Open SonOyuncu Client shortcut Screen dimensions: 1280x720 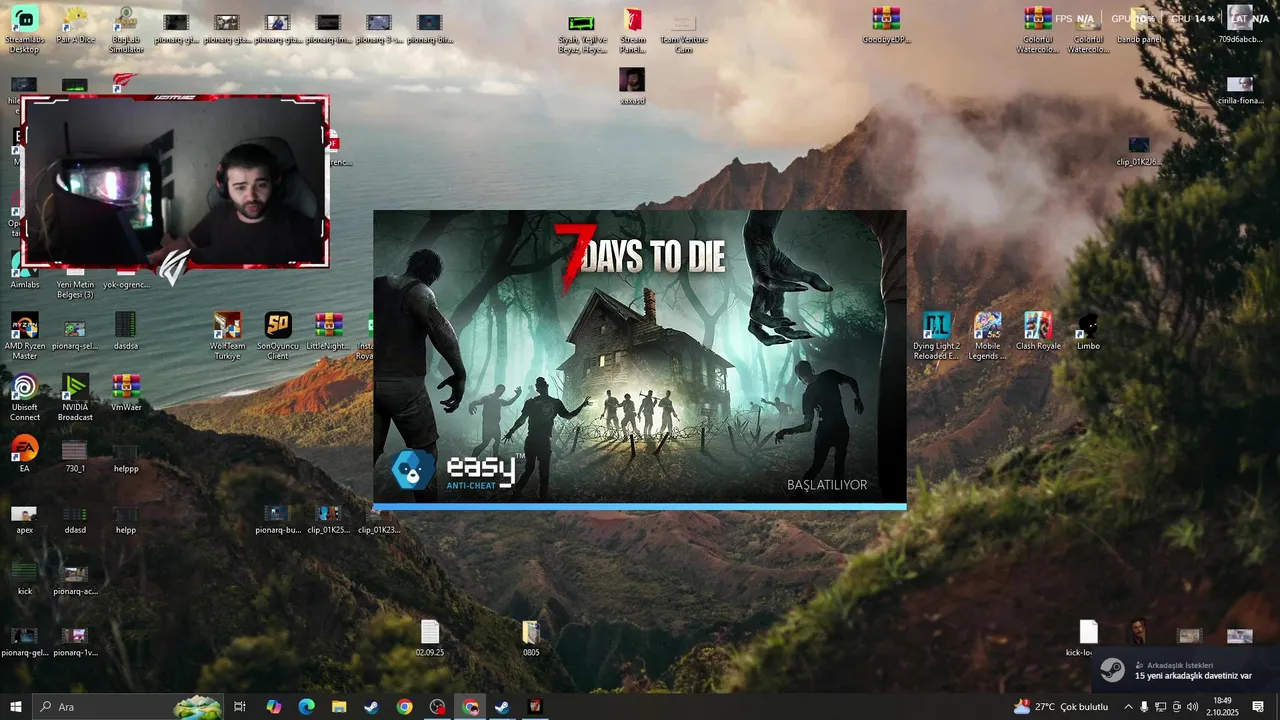(278, 336)
